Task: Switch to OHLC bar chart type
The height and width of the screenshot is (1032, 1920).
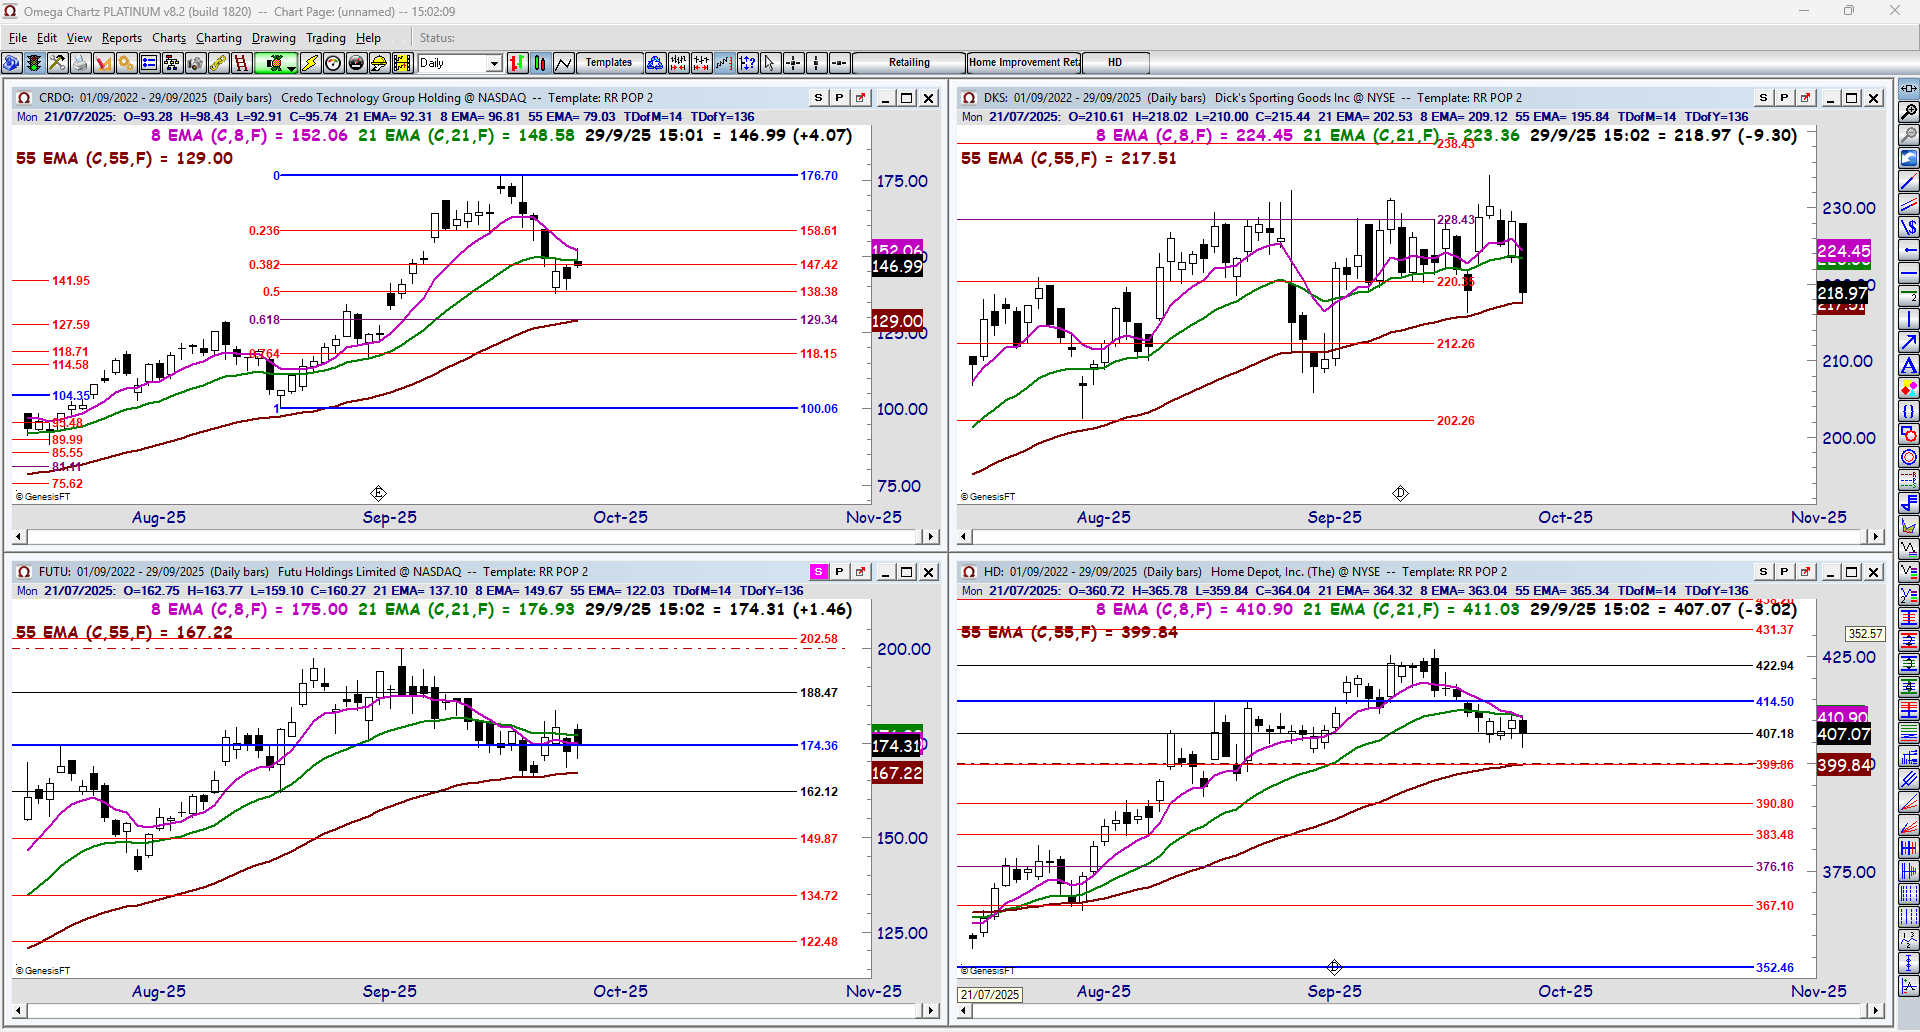Action: click(x=517, y=63)
